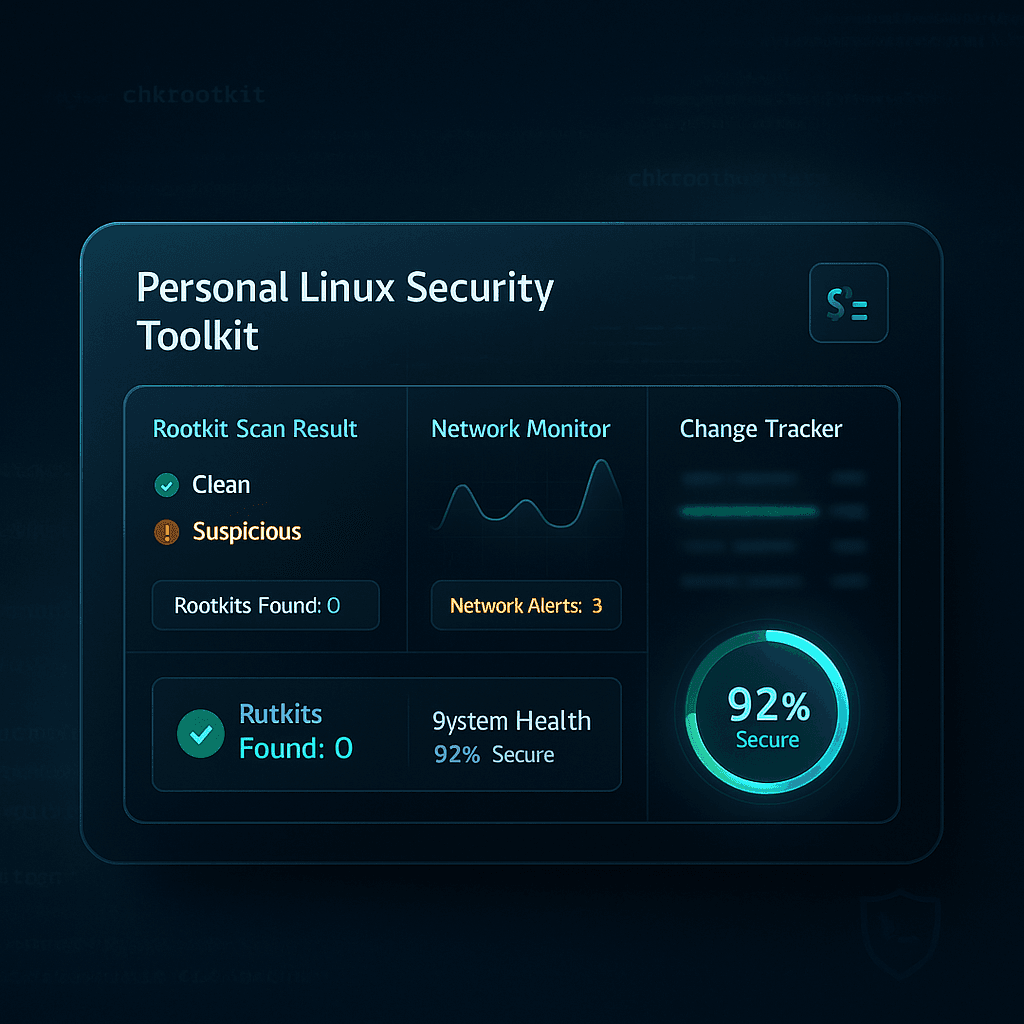The height and width of the screenshot is (1024, 1024).
Task: Toggle the Clean scan status
Action: click(220, 485)
